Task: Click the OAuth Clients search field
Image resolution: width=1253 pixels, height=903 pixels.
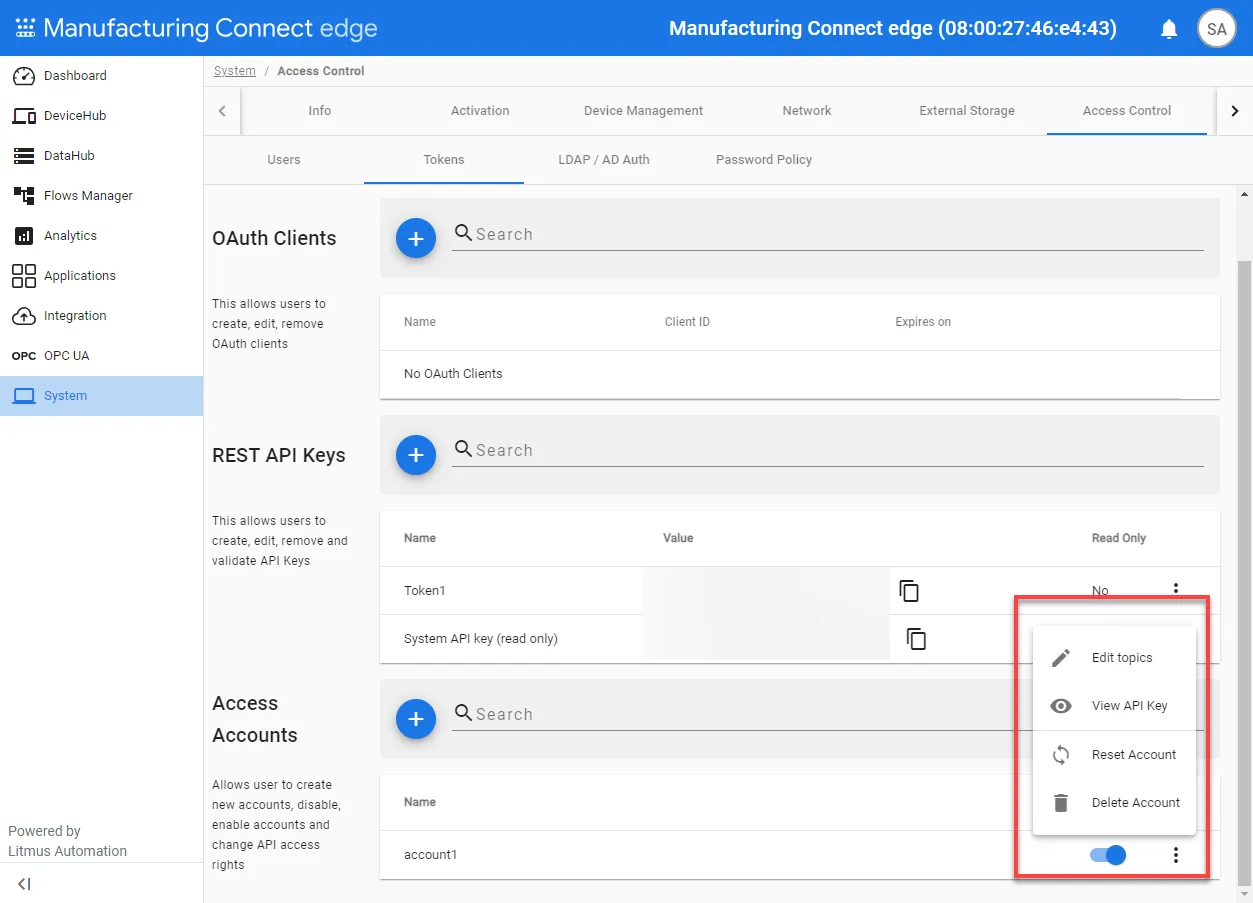Action: point(828,234)
